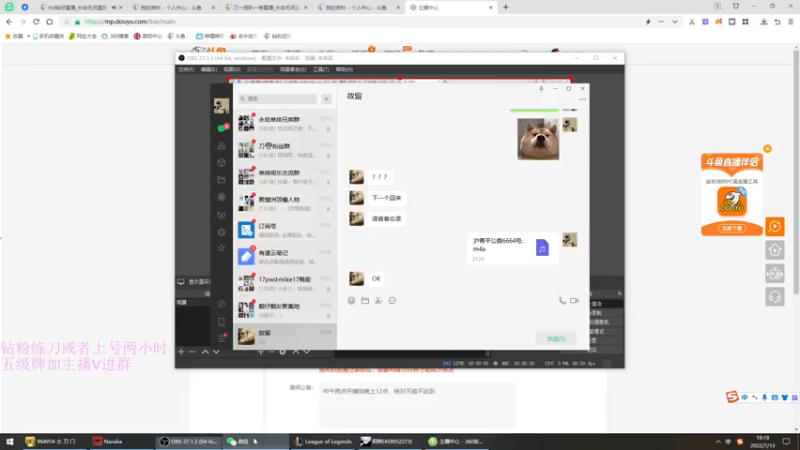Open the WeChat Moments shutter icon
This screenshot has width=800, height=450.
point(221,197)
